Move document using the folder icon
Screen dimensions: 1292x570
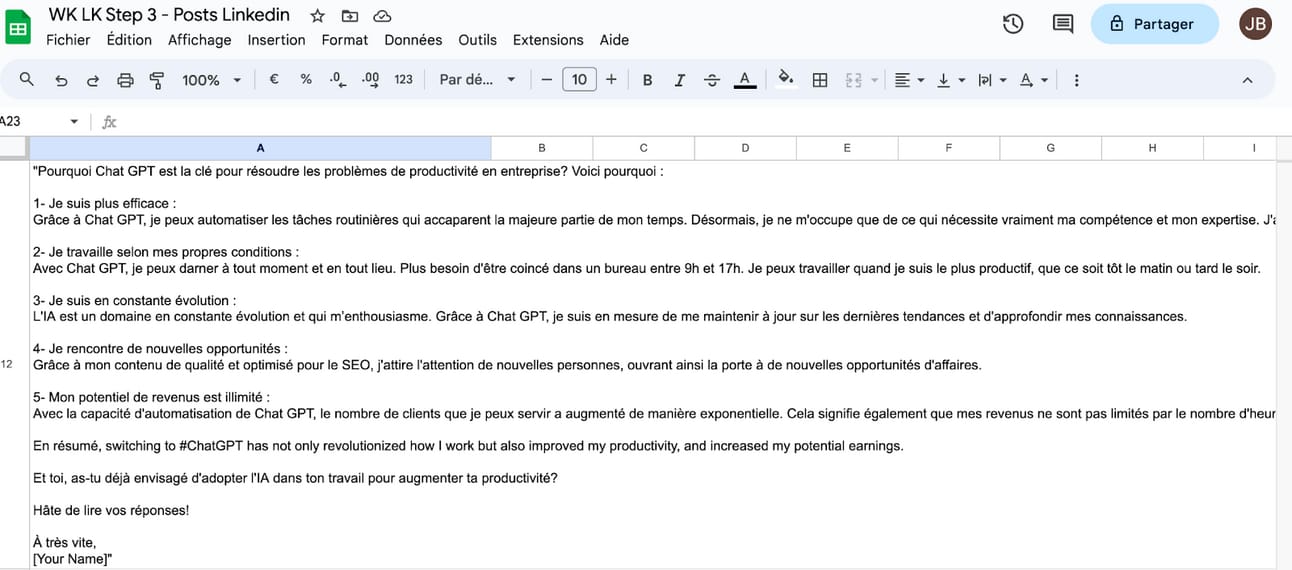coord(349,15)
